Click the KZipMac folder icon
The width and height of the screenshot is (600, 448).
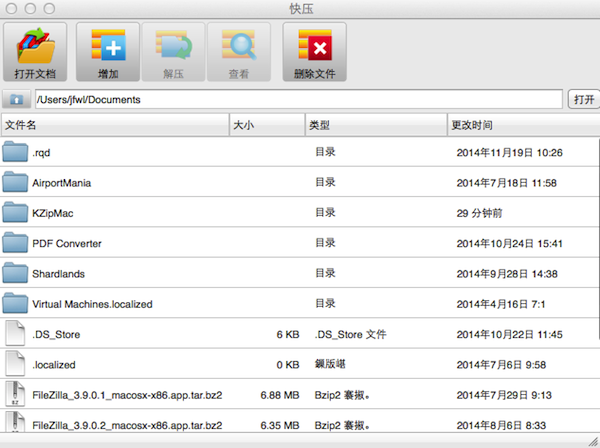pyautogui.click(x=16, y=213)
